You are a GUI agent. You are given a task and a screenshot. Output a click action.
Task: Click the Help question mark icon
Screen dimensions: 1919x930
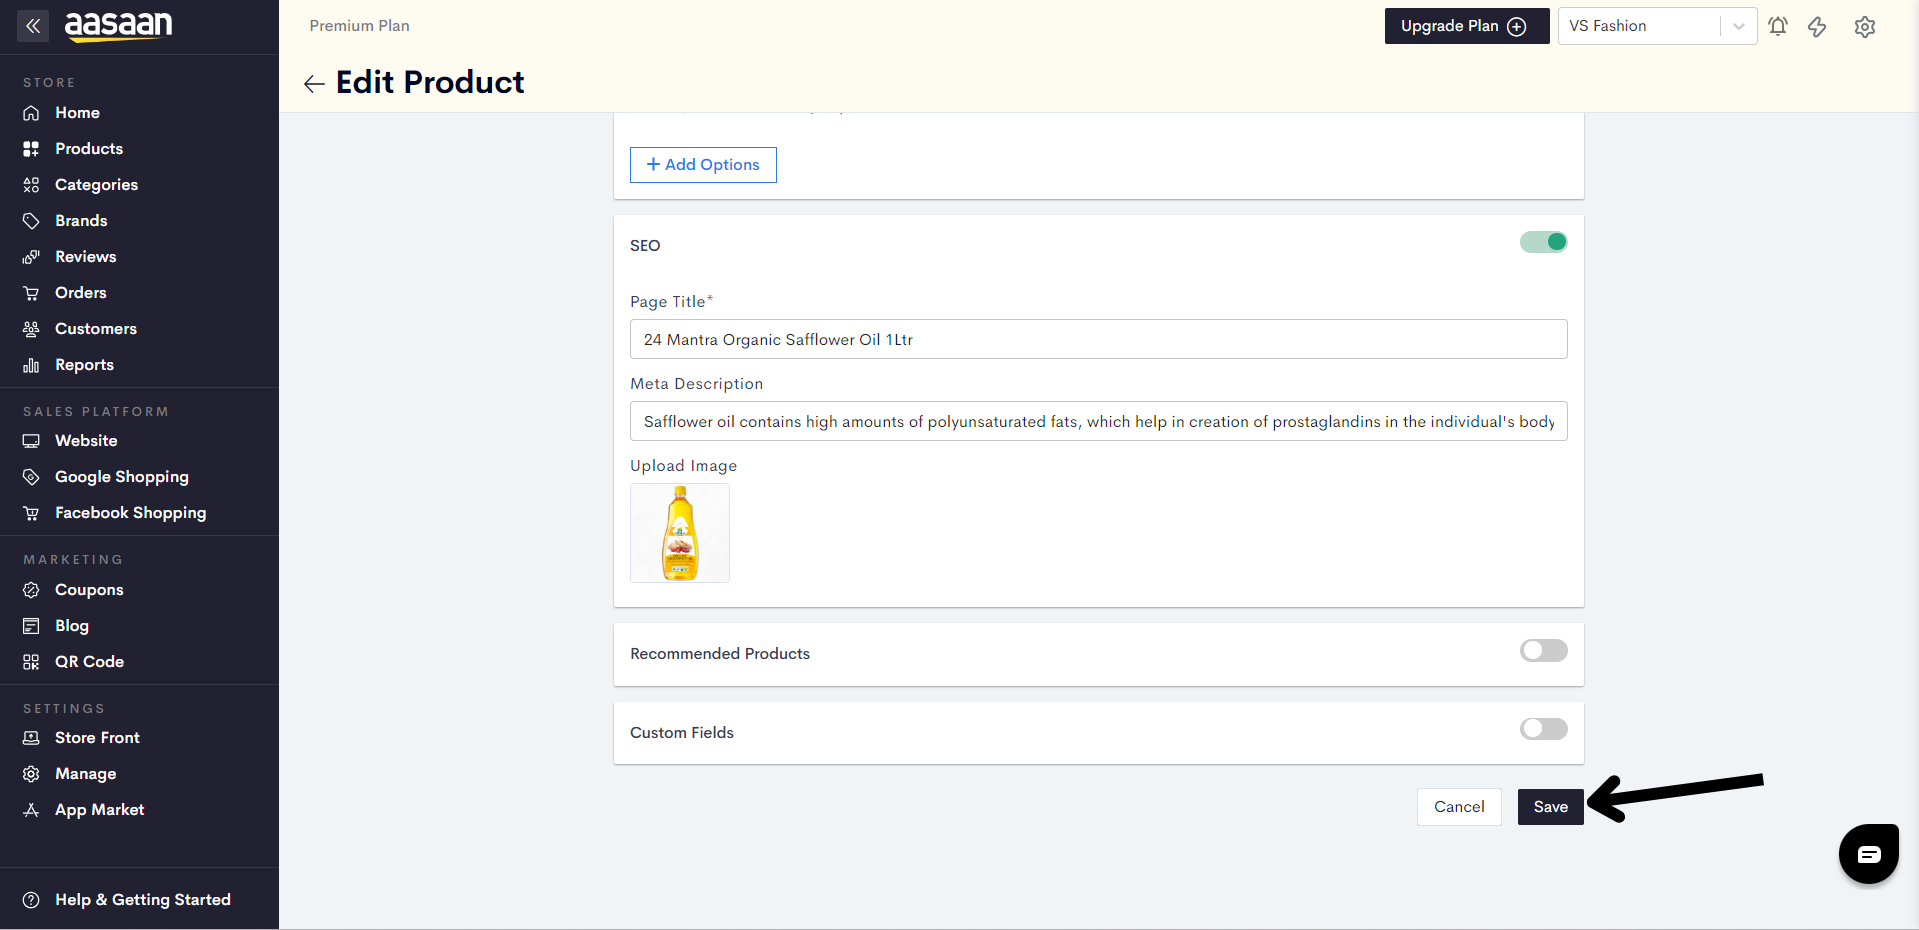(x=31, y=900)
